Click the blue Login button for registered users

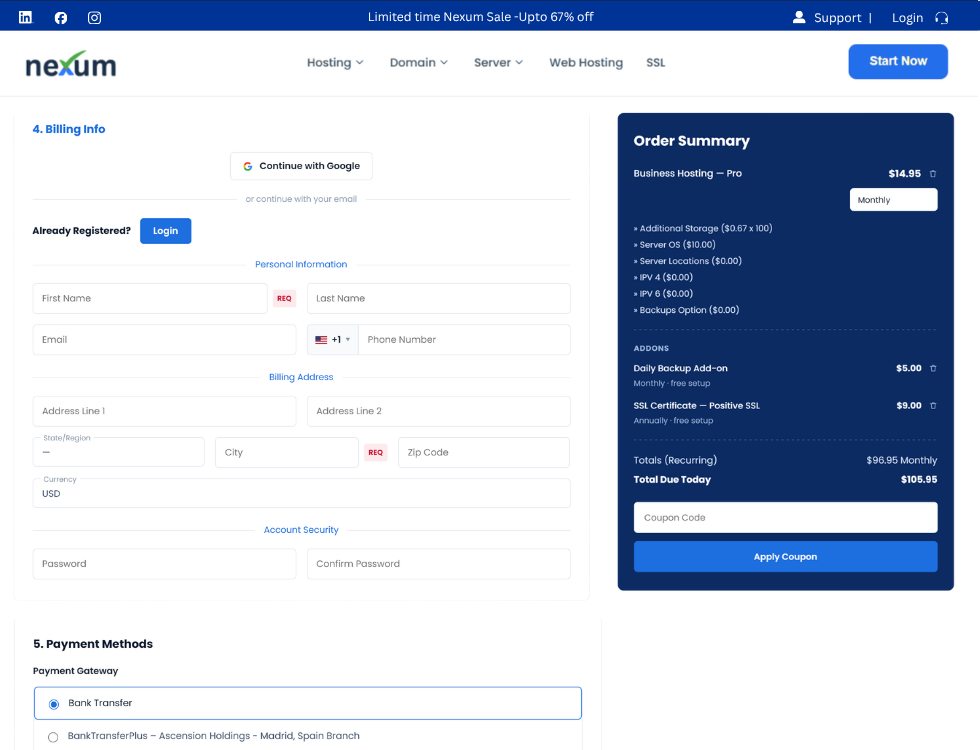pyautogui.click(x=166, y=231)
